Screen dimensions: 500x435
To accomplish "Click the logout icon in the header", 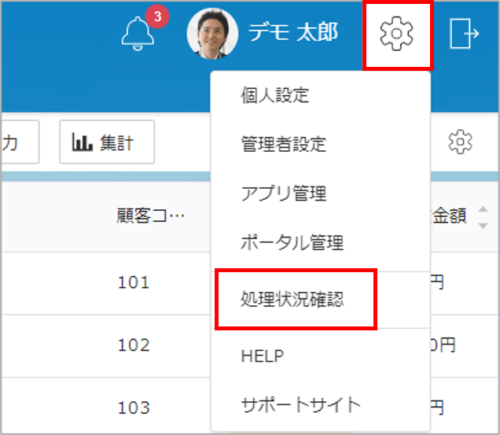I will [x=464, y=33].
